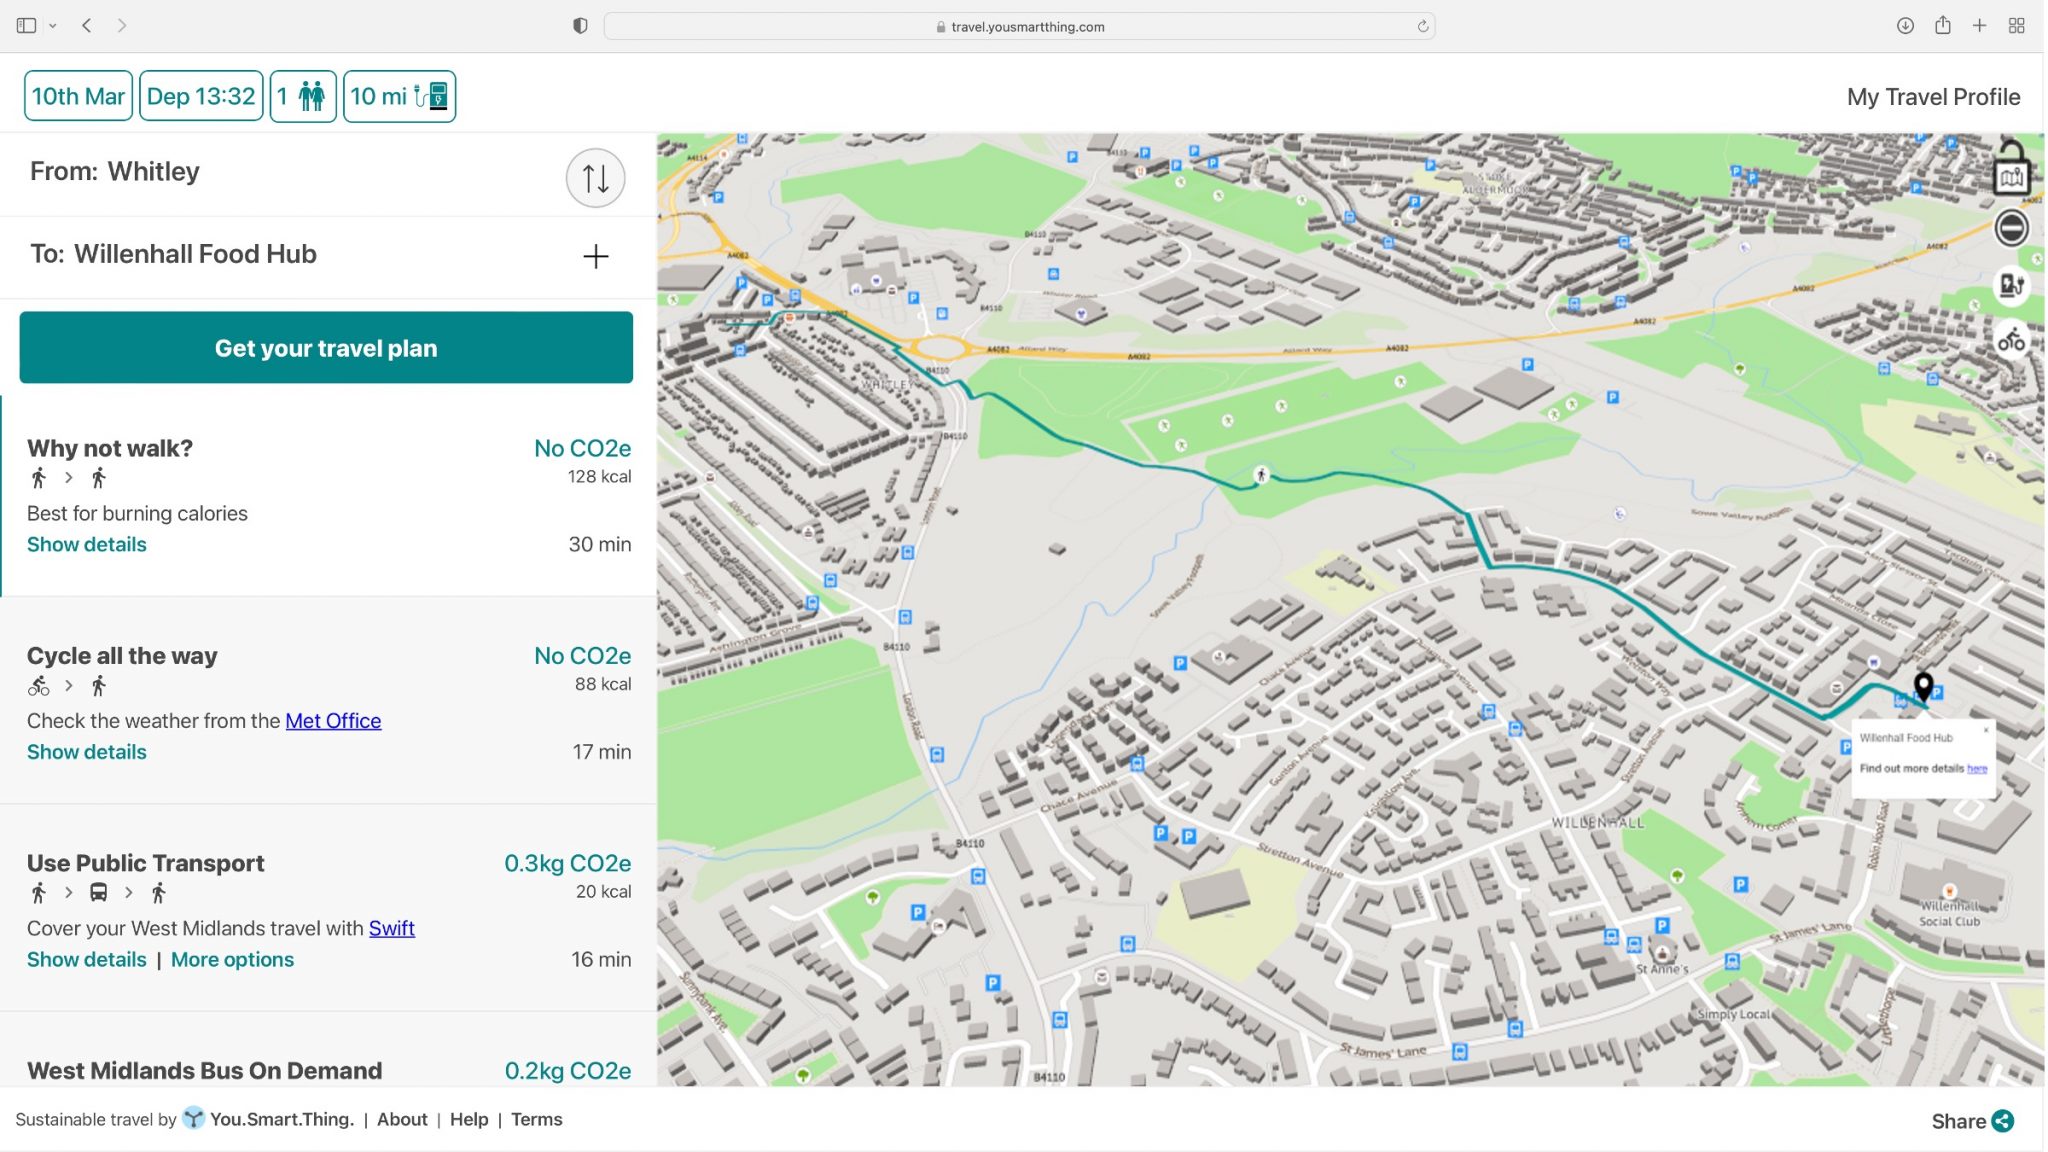Click the walking person icon on the route
2048x1152 pixels.
pyautogui.click(x=1262, y=474)
